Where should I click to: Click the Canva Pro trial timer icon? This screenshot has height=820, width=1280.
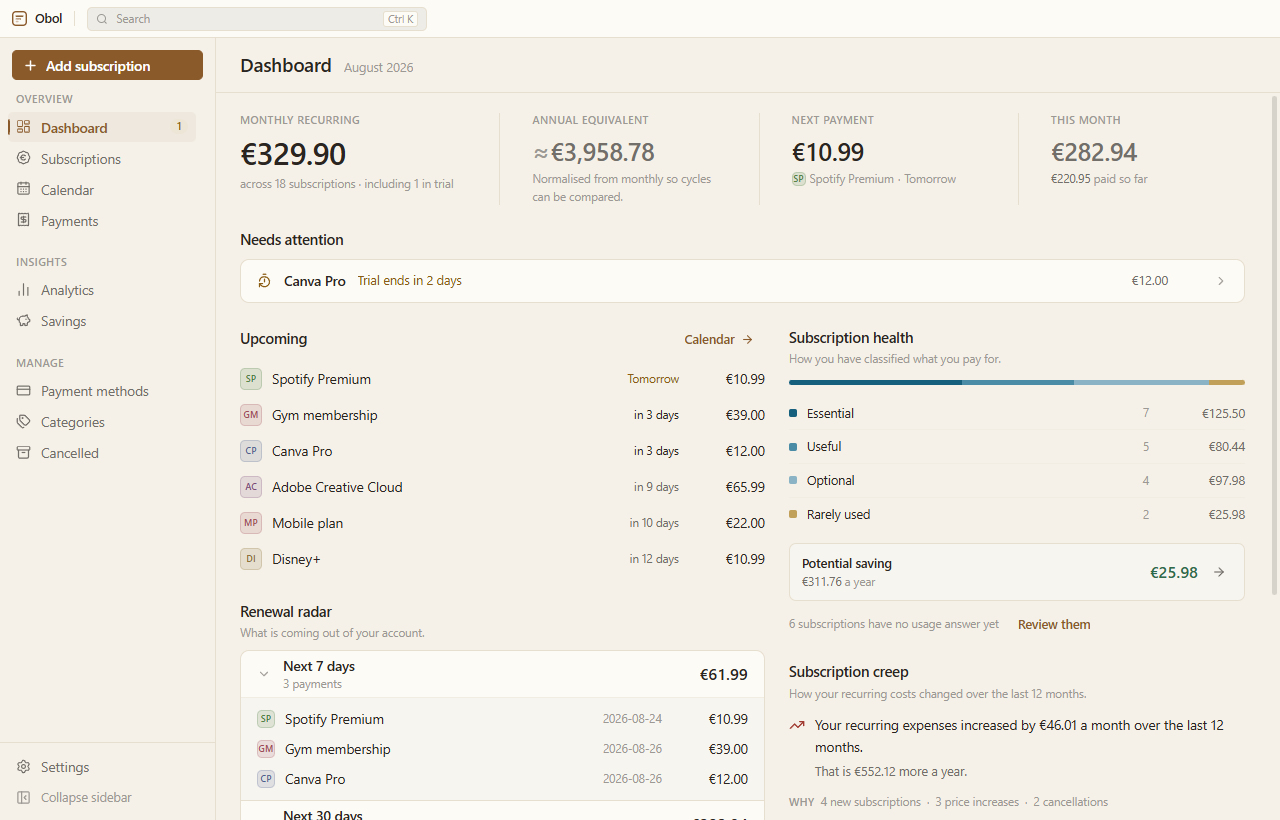coord(265,281)
